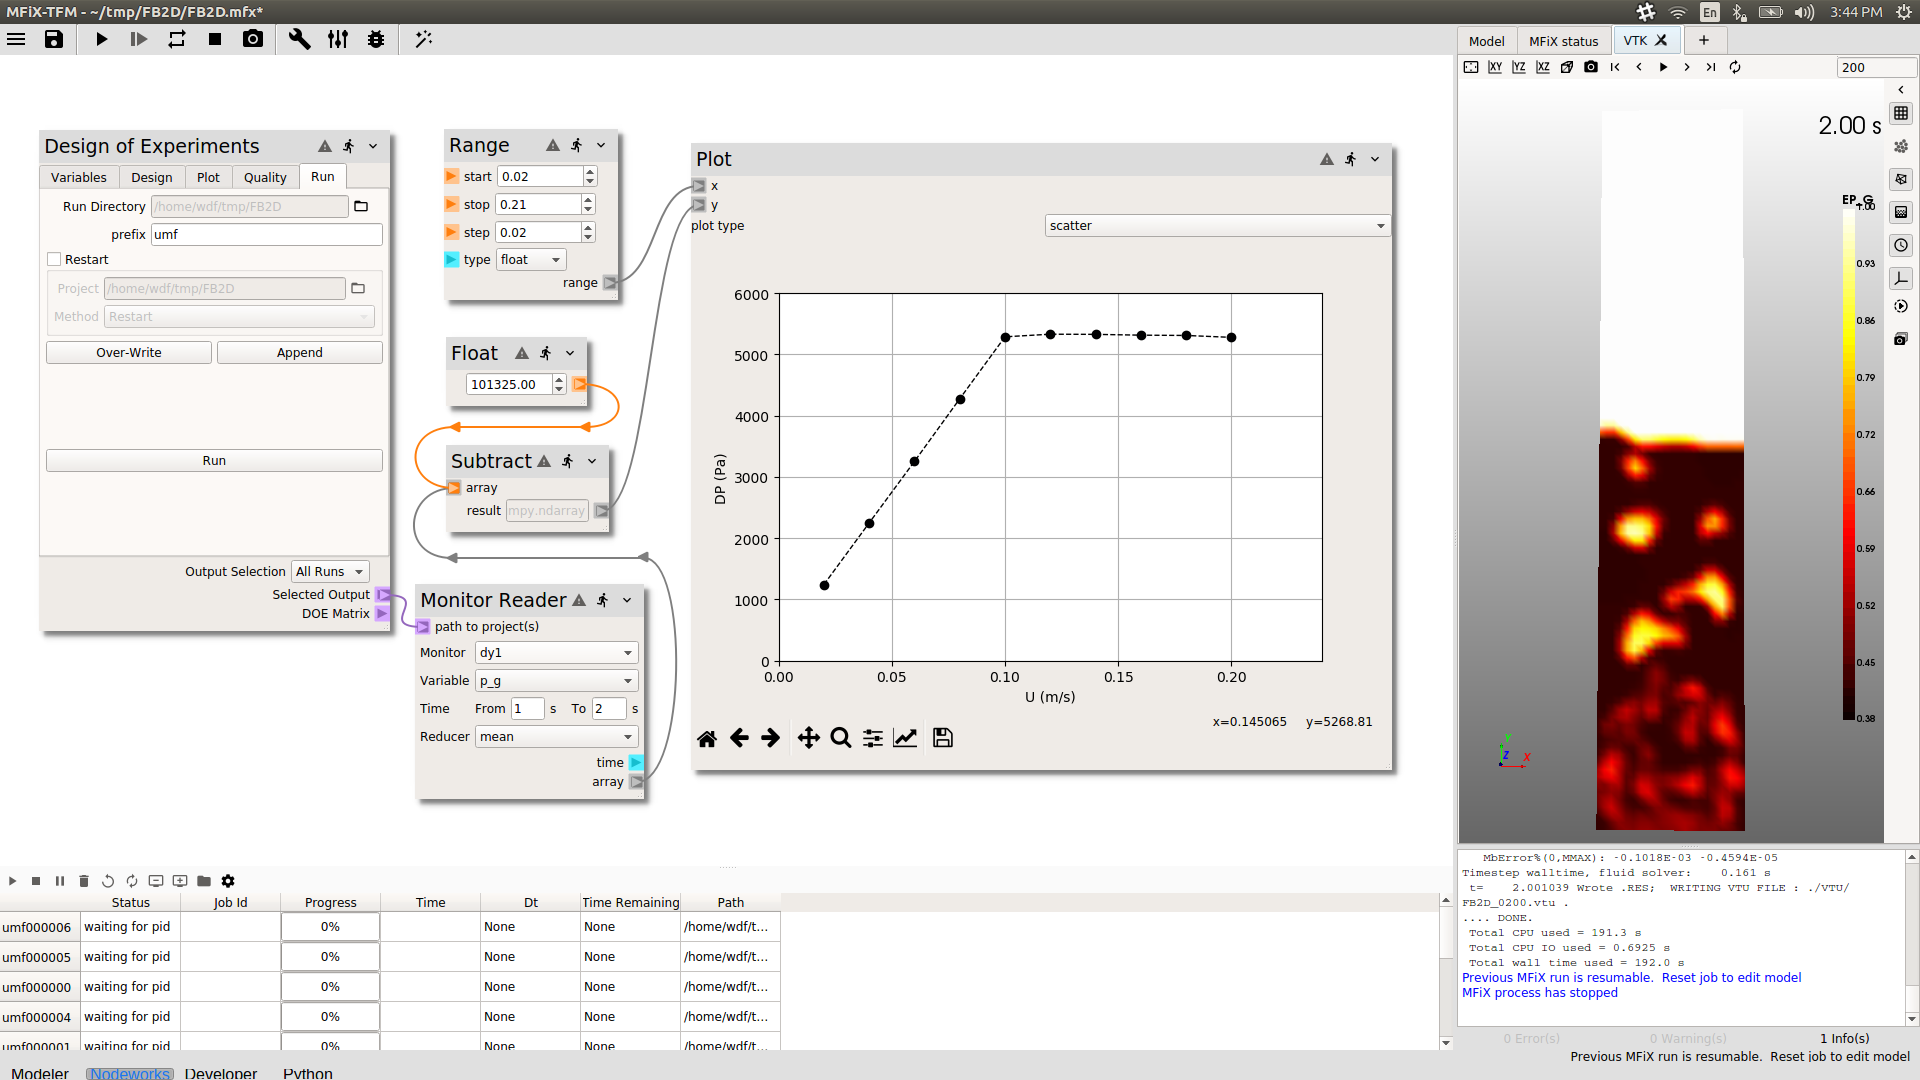The height and width of the screenshot is (1080, 1920).
Task: Click the magic wand icon in toolbar
Action: [x=423, y=39]
